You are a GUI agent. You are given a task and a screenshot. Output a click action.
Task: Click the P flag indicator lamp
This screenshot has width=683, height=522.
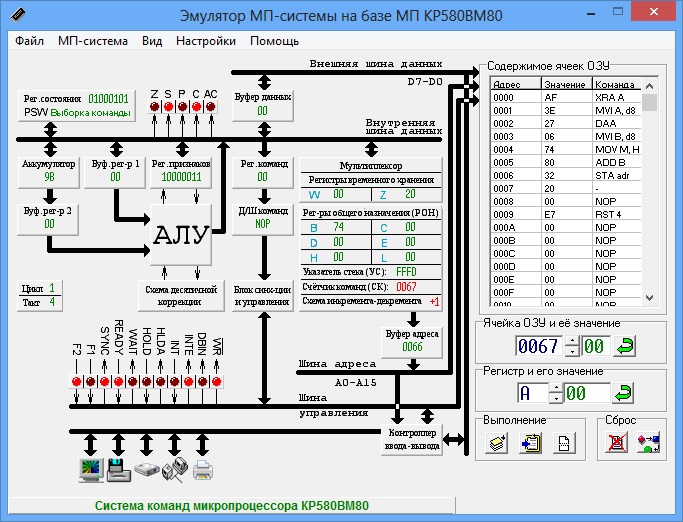tap(182, 106)
